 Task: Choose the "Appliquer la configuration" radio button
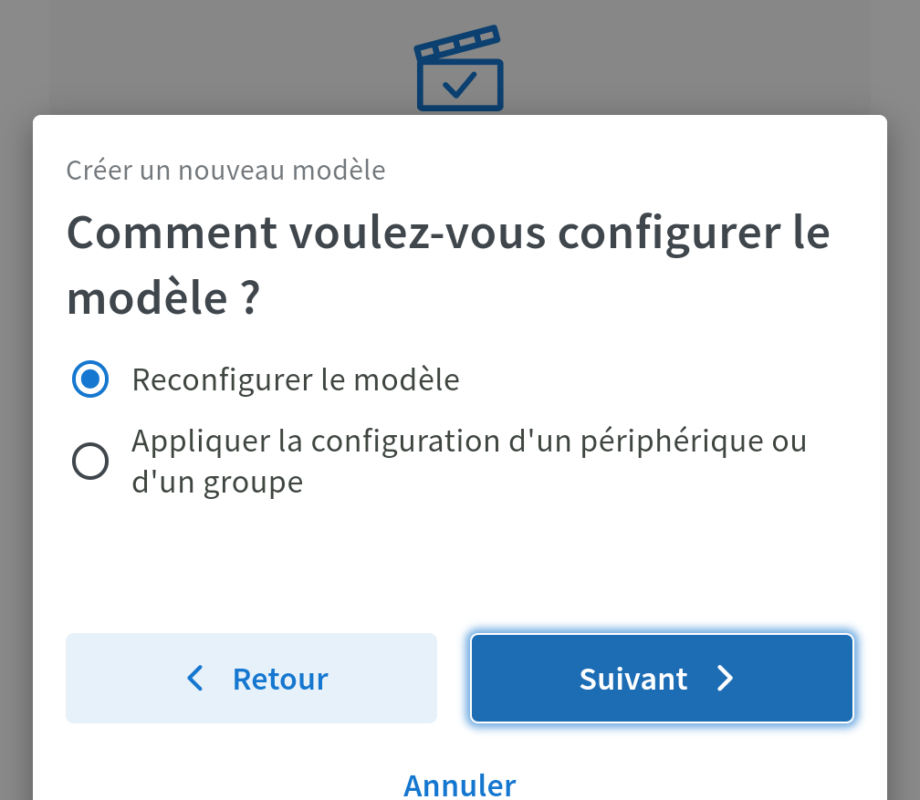[90, 462]
